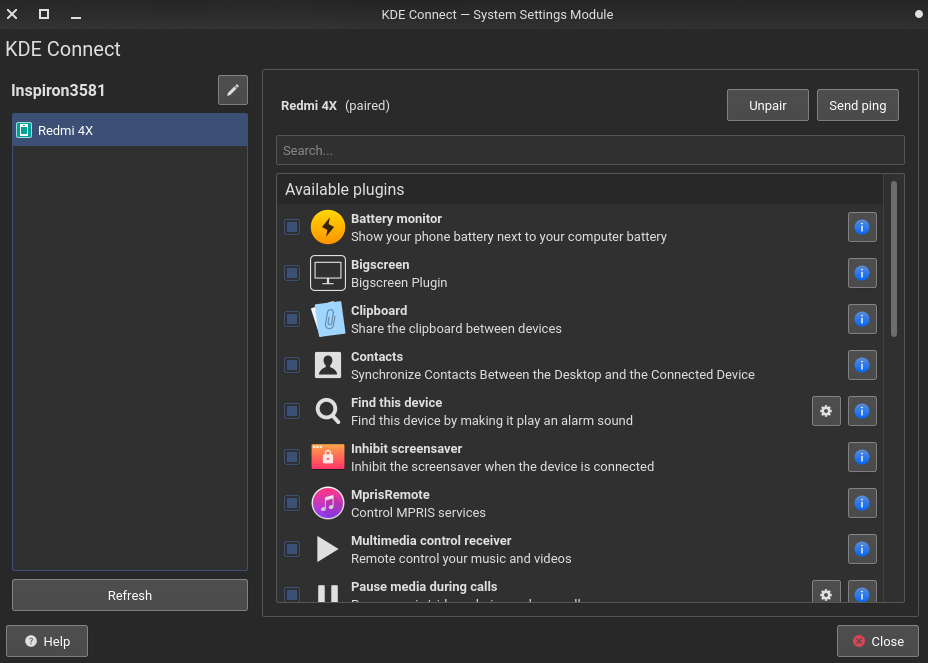This screenshot has height=663, width=928.
Task: Click the Multimedia control play icon
Action: pyautogui.click(x=327, y=549)
